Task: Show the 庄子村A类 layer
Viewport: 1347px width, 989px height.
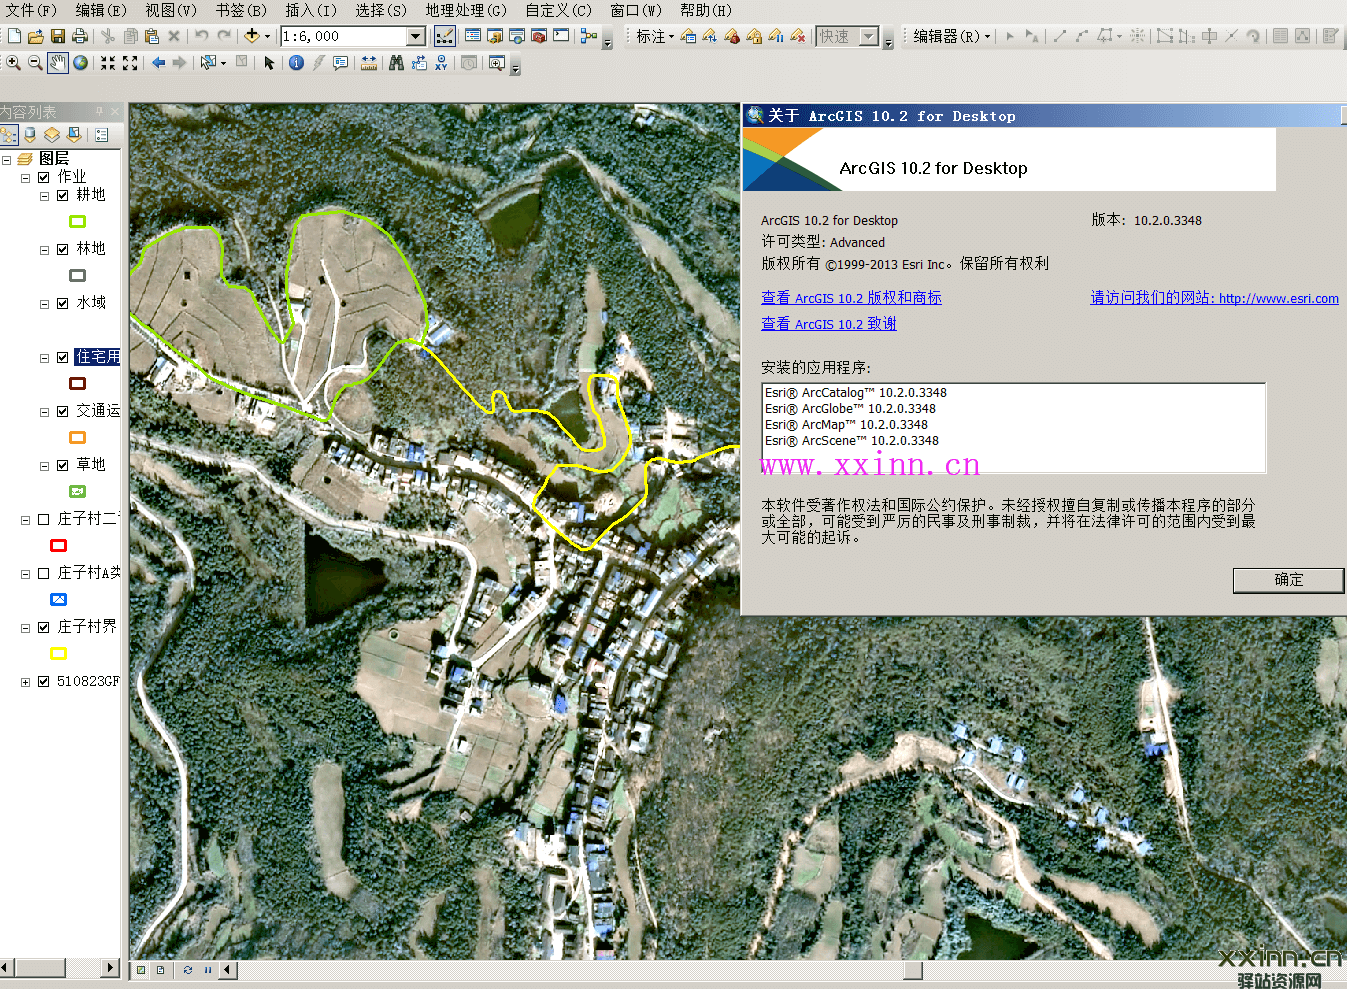Action: [44, 573]
